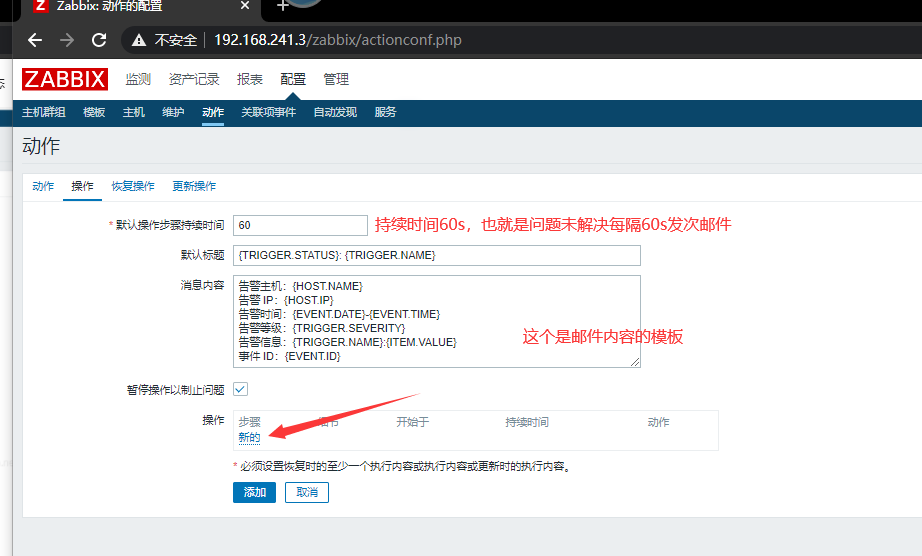This screenshot has width=922, height=556.
Task: Close the Zabbix browser tab
Action: point(245,6)
